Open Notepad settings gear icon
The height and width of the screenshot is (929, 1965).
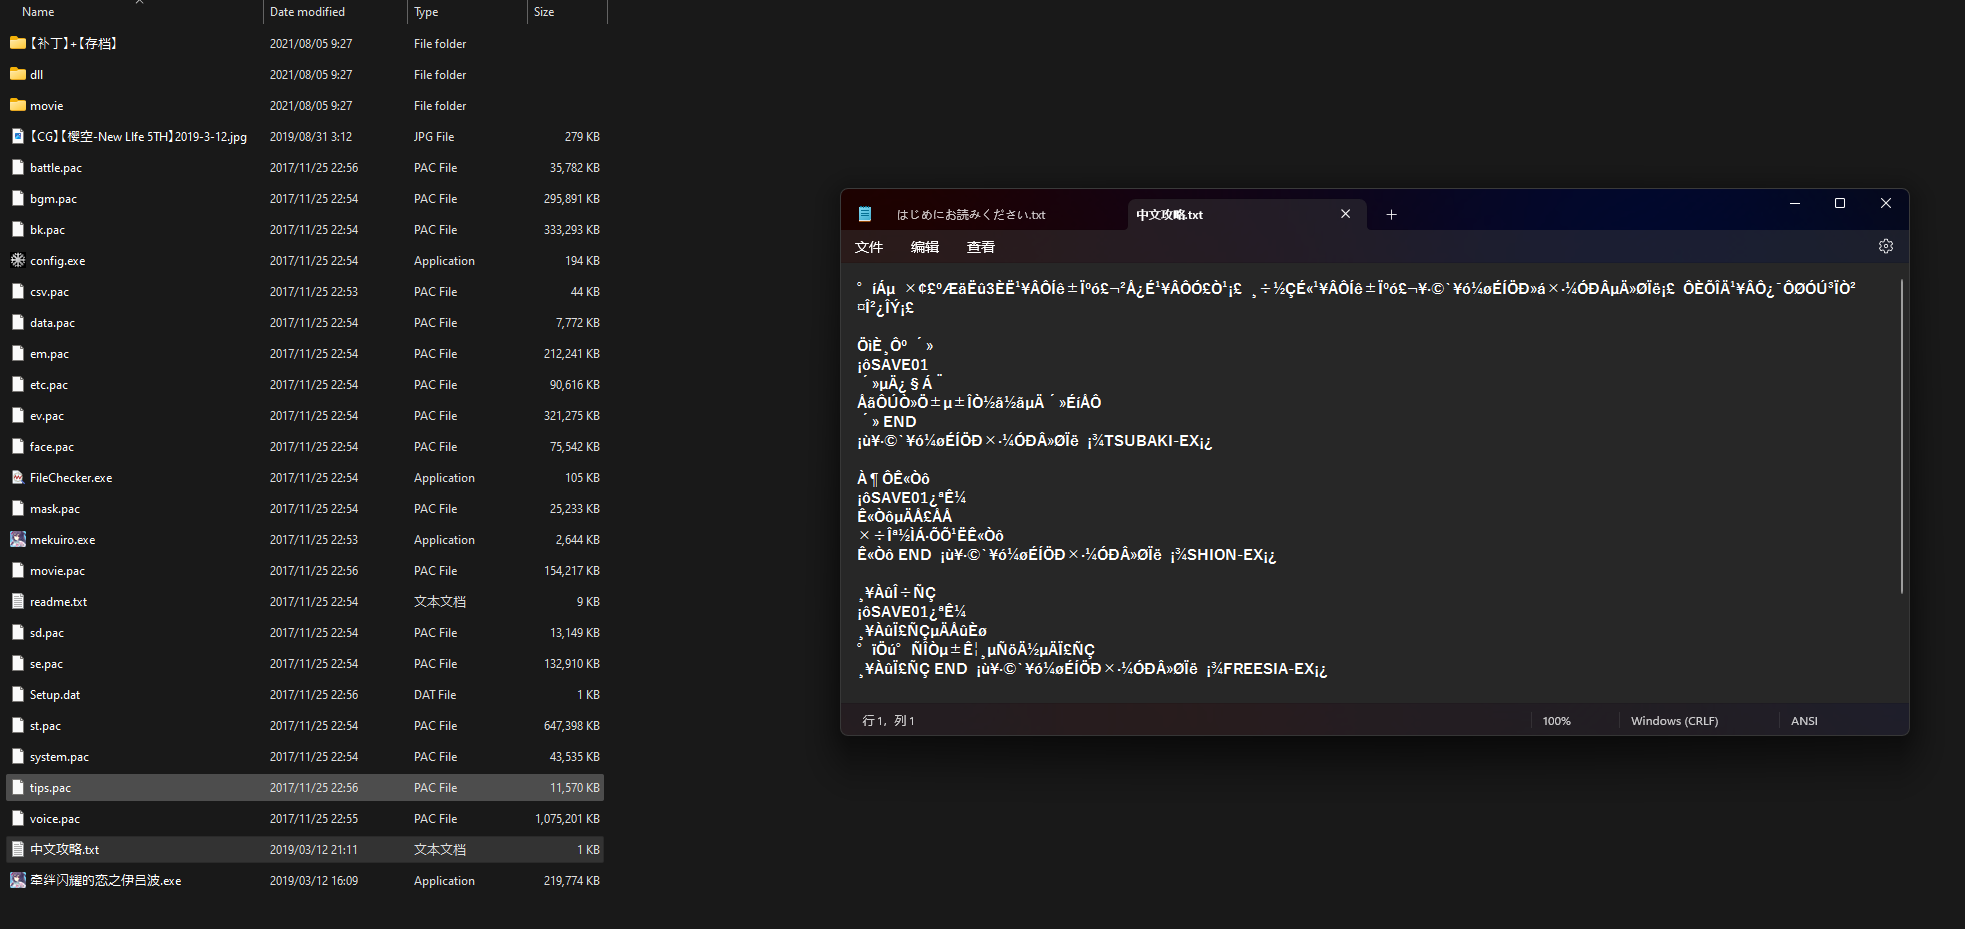click(1885, 246)
